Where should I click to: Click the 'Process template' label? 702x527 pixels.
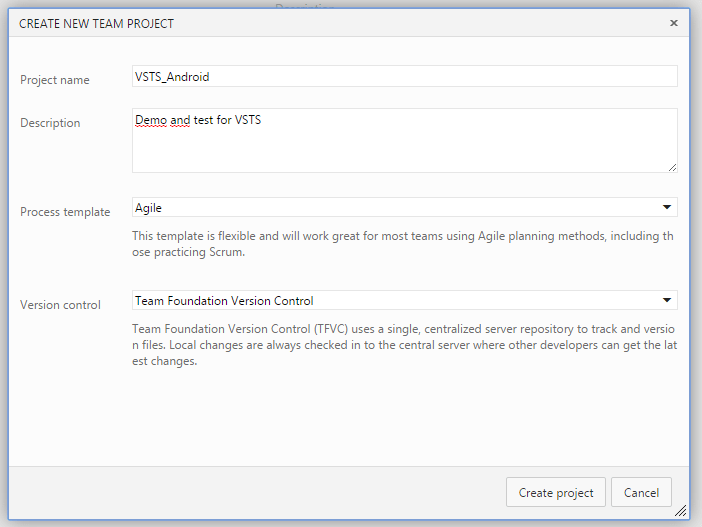65,212
